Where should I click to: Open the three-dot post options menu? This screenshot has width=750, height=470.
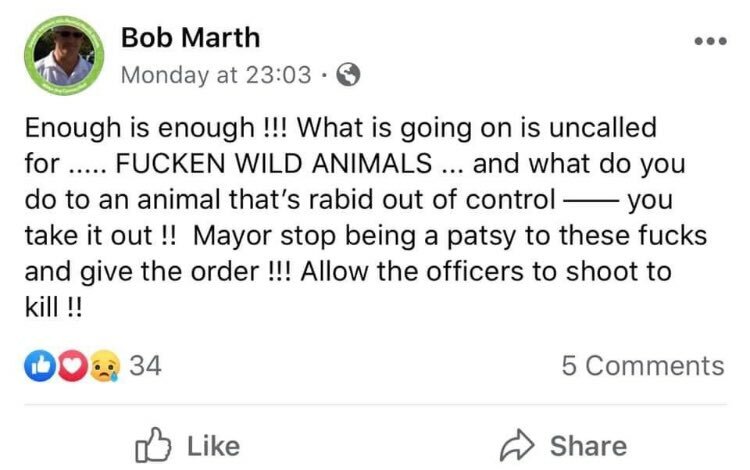[711, 42]
